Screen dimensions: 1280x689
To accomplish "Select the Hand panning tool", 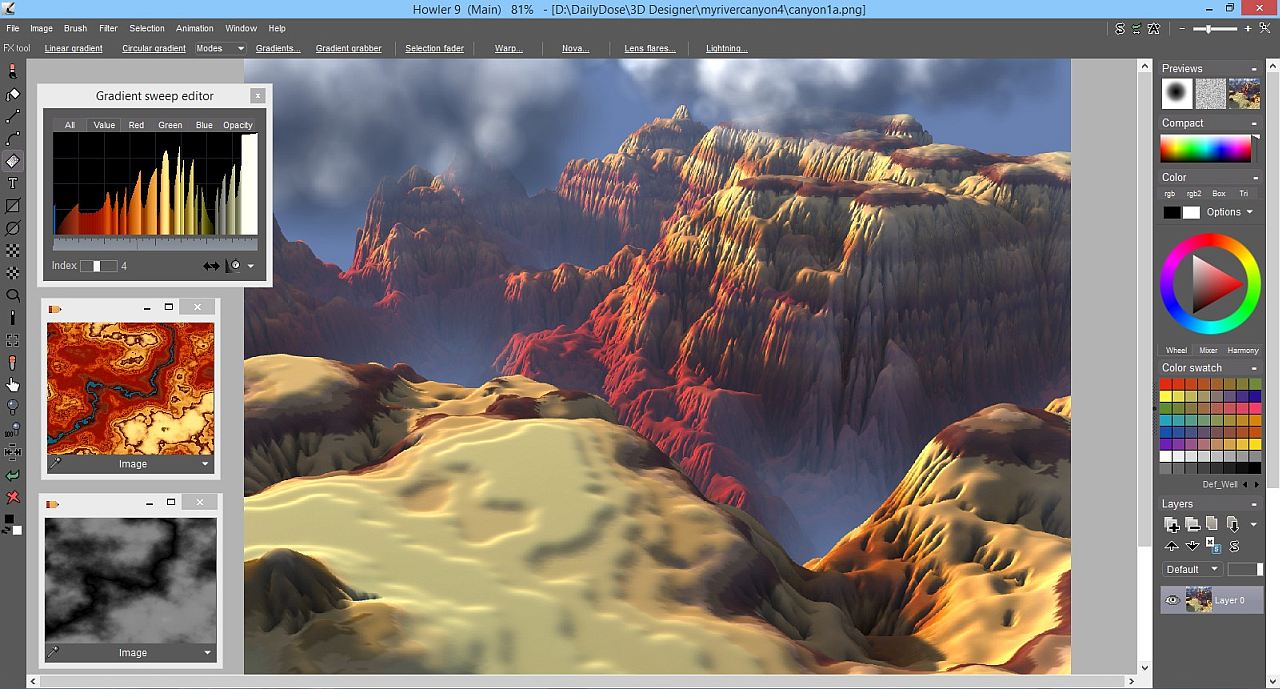I will tap(12, 384).
